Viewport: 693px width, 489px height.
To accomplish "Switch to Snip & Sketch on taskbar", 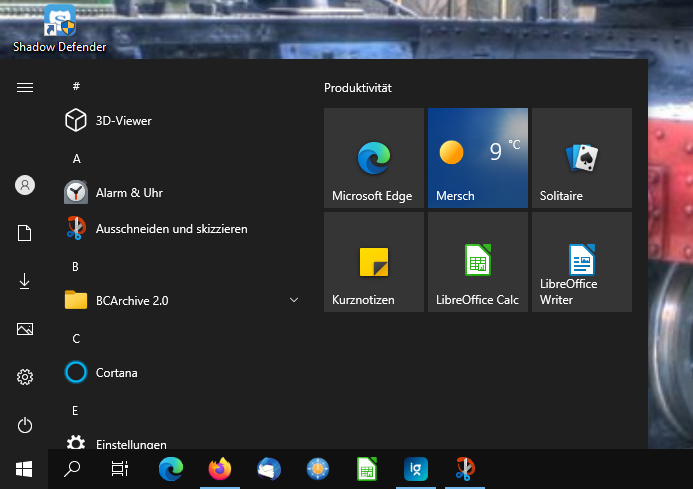I will [465, 469].
